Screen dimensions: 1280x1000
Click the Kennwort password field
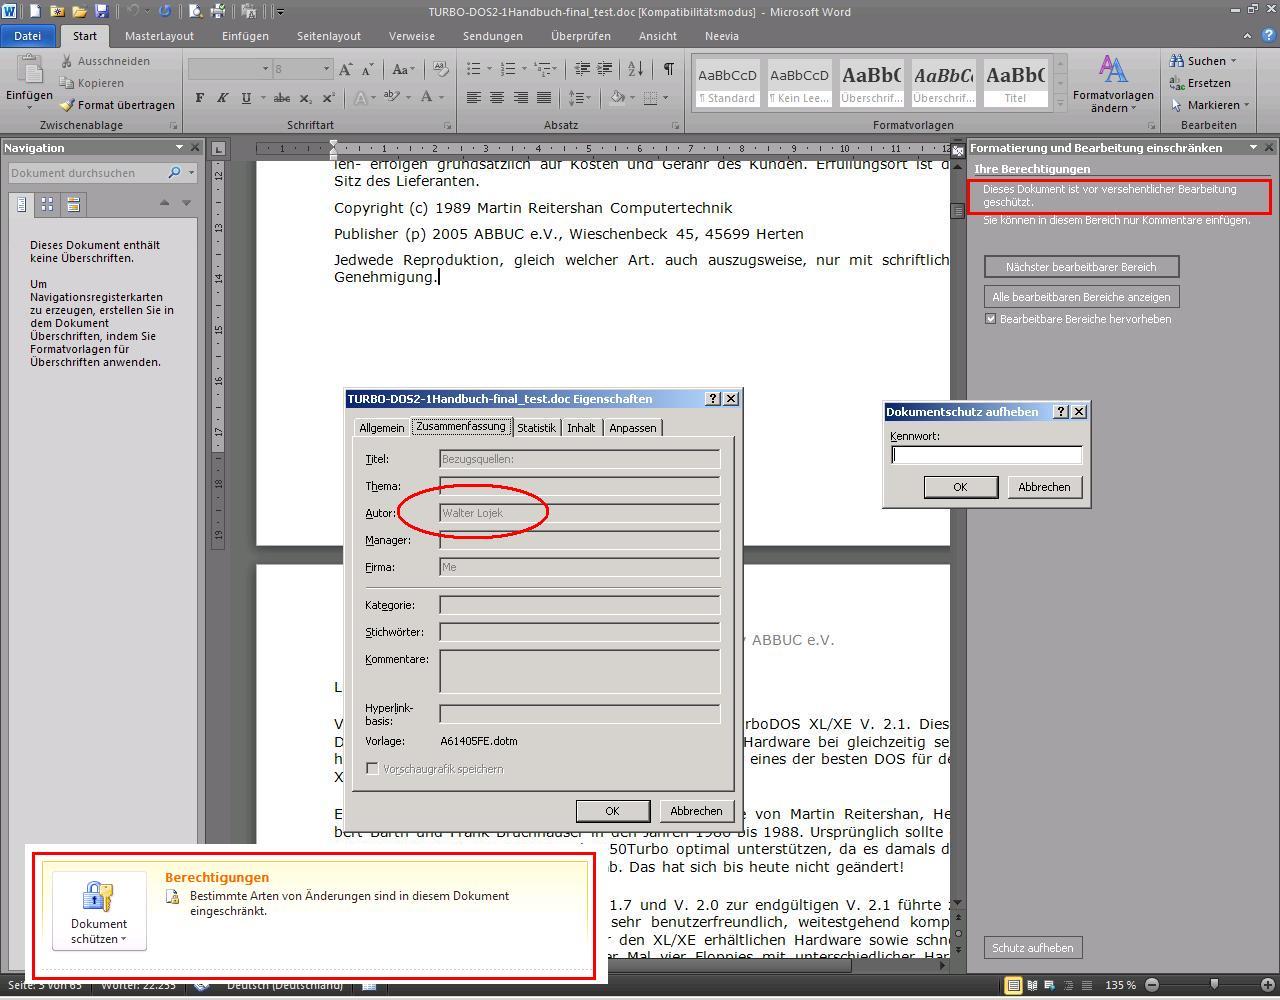[987, 455]
